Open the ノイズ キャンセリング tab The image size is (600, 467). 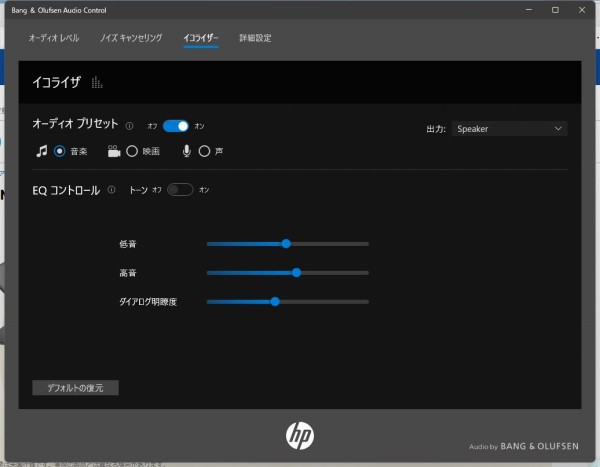(130, 38)
